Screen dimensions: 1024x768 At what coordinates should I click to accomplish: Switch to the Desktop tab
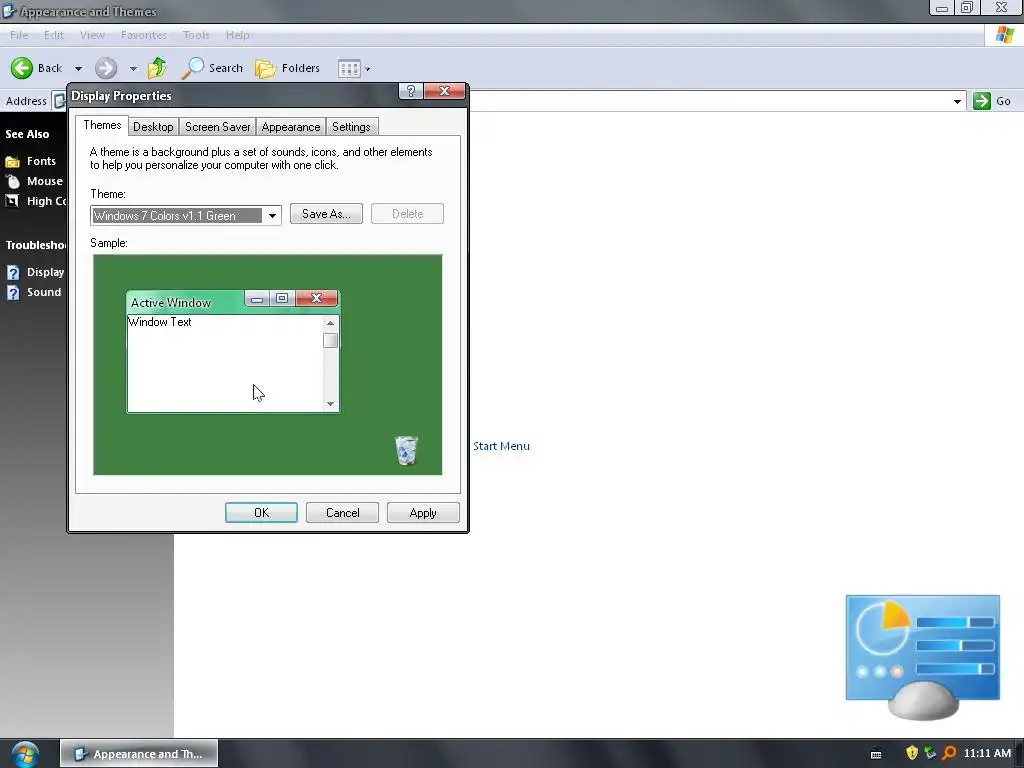pos(153,127)
